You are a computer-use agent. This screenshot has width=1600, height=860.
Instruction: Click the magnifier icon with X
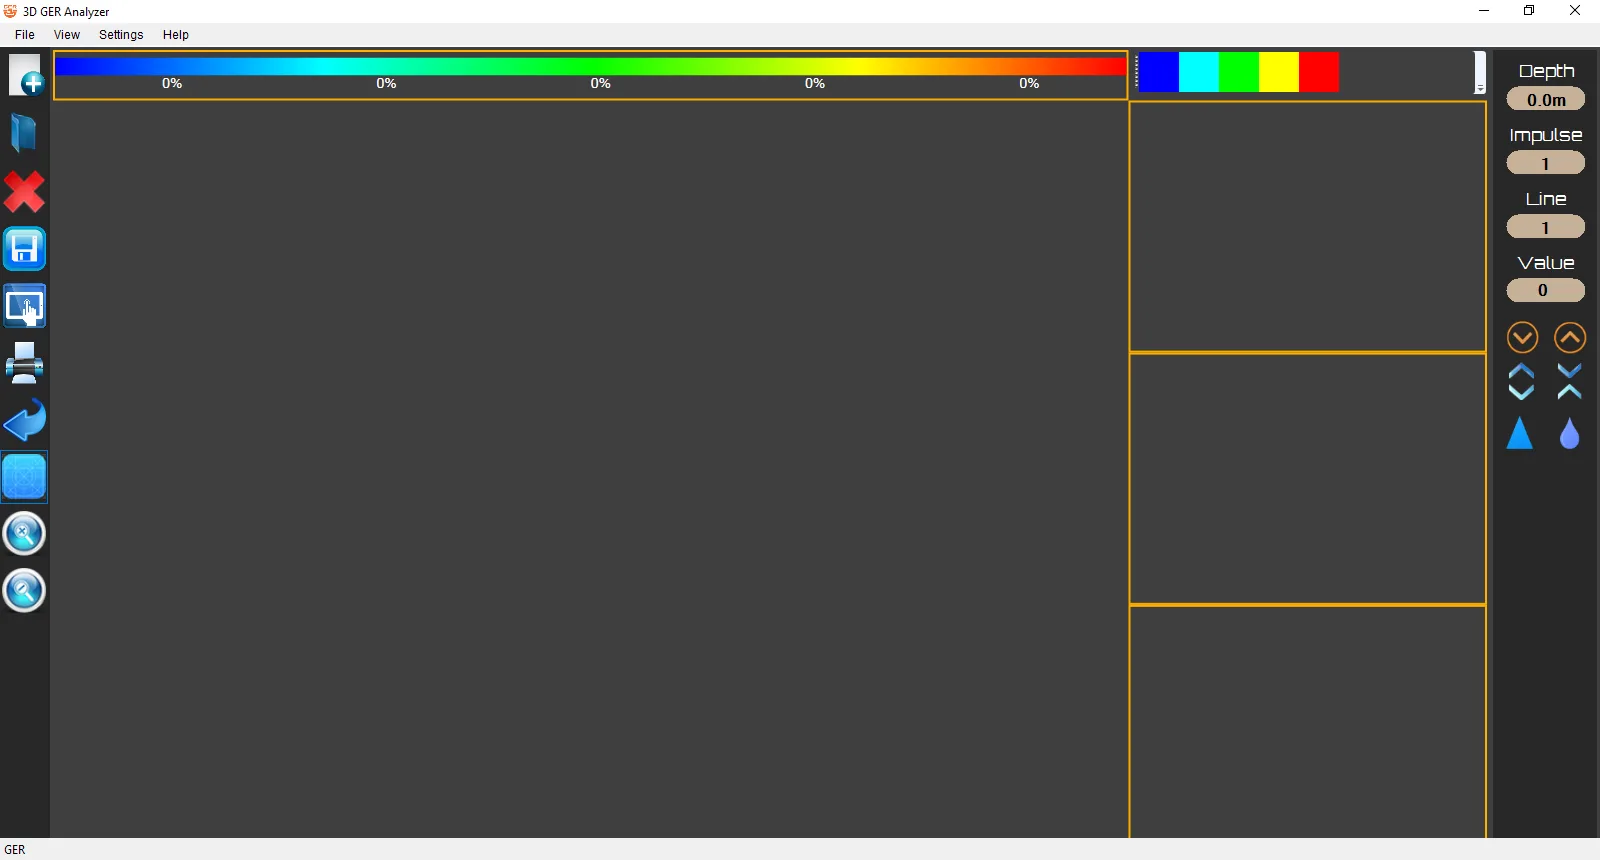pyautogui.click(x=24, y=534)
